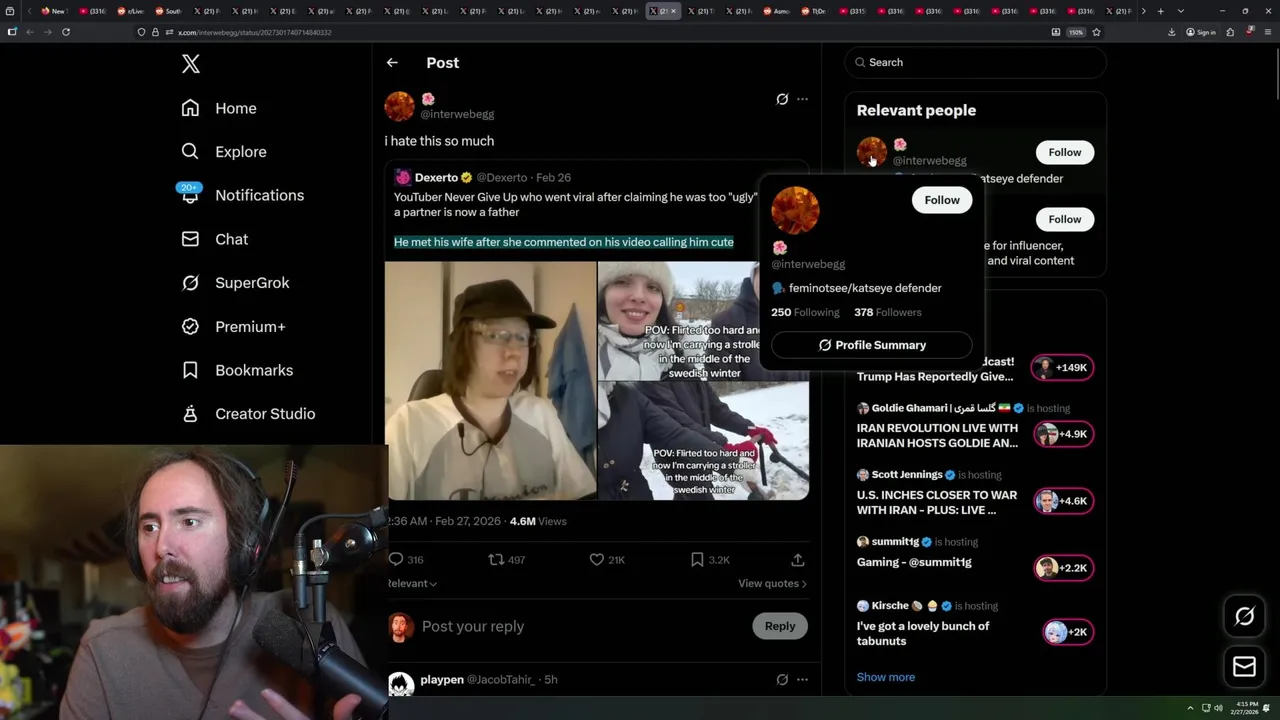Open Bookmarks in the sidebar

coord(237,370)
